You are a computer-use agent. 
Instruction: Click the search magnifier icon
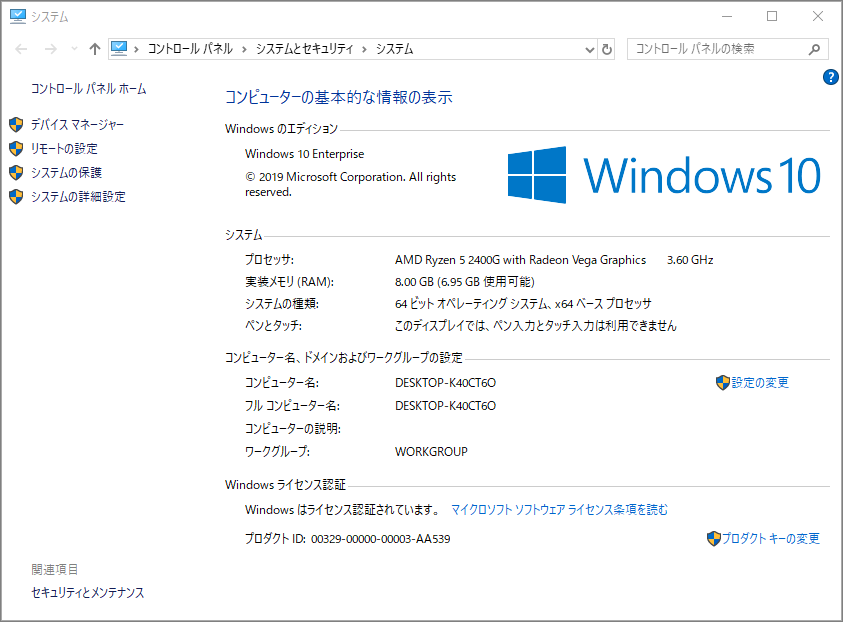point(815,48)
